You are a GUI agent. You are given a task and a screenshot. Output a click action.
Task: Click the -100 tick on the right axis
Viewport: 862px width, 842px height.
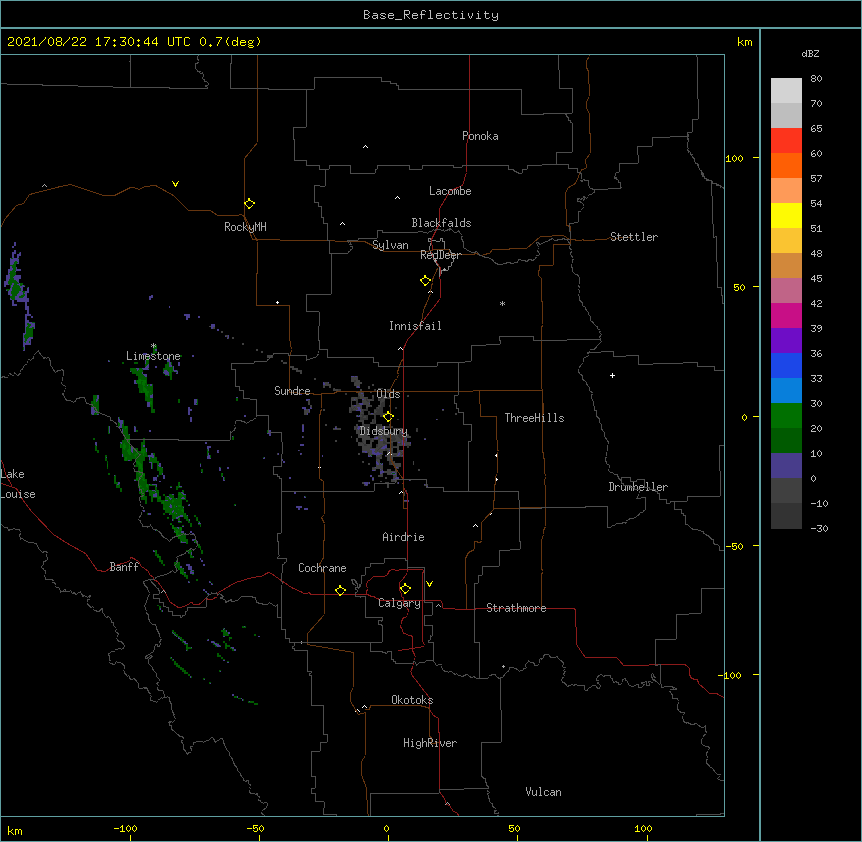coord(731,675)
